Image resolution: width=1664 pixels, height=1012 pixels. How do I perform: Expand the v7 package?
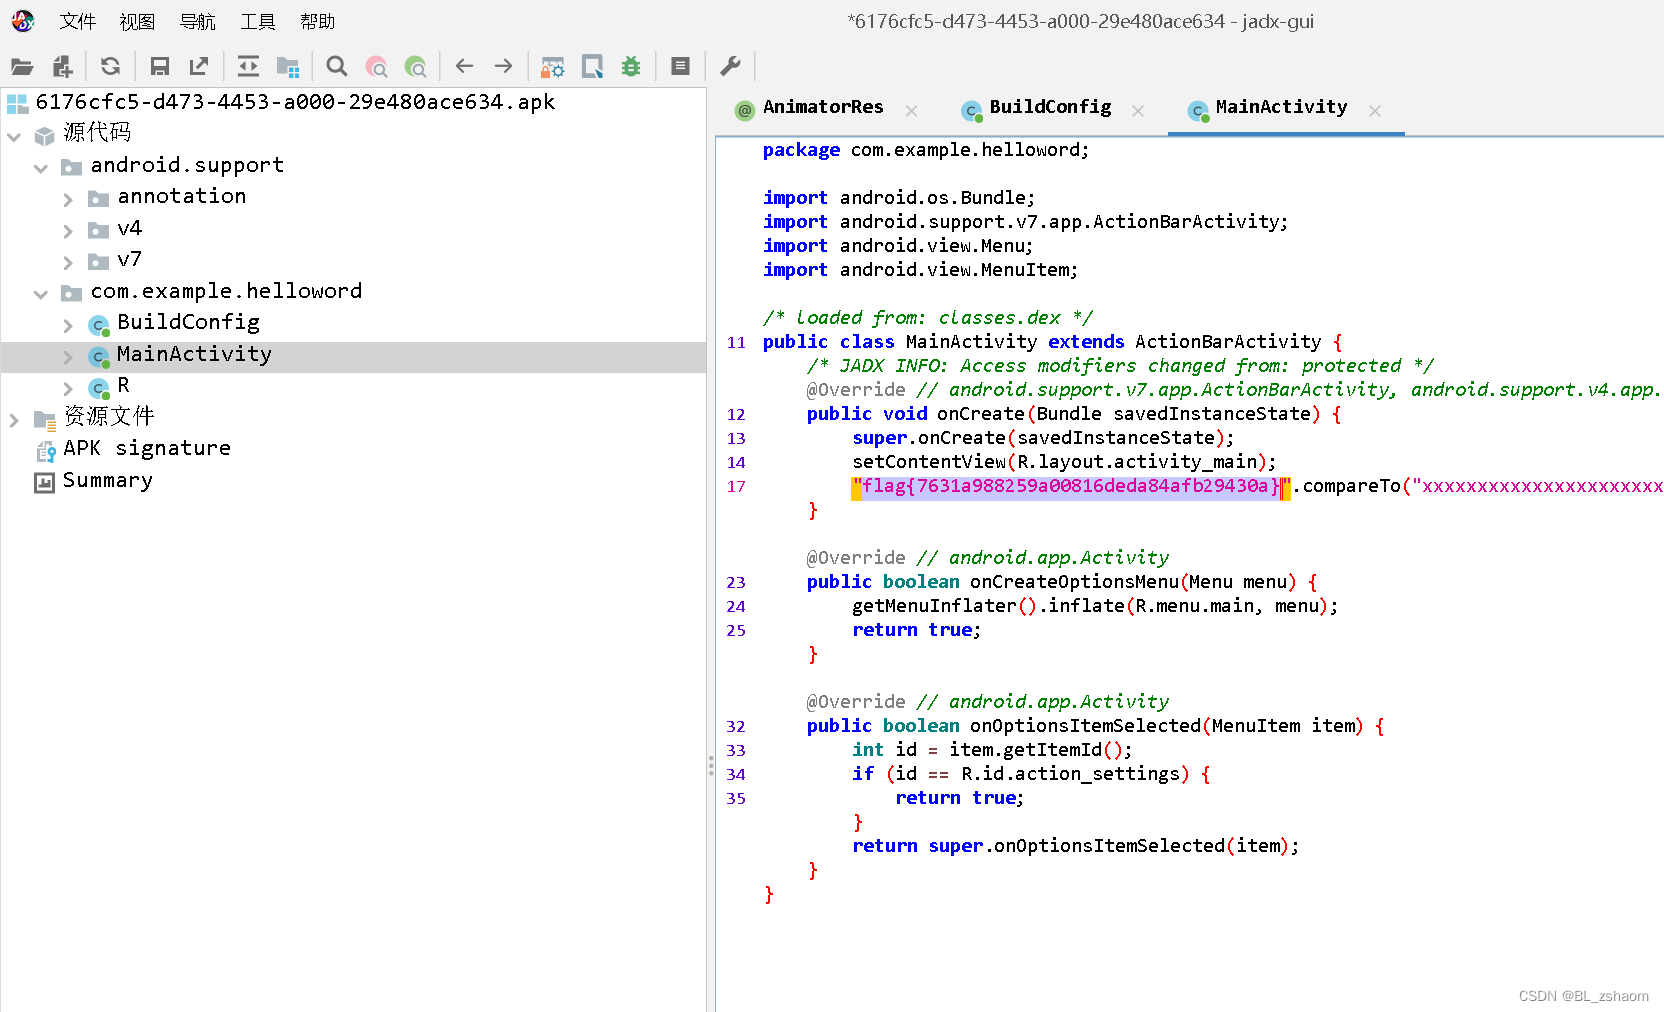(68, 263)
